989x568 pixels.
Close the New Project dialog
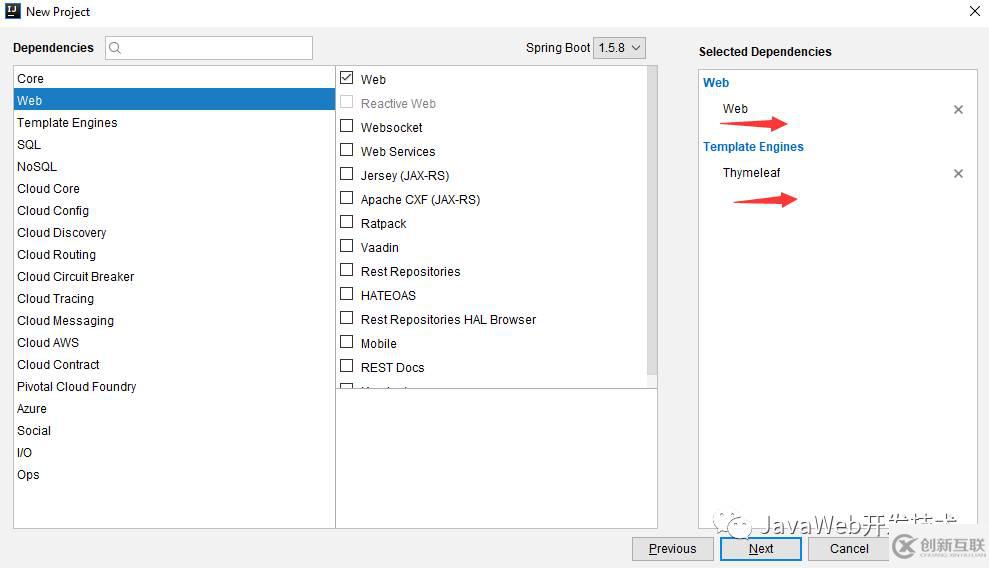(974, 11)
